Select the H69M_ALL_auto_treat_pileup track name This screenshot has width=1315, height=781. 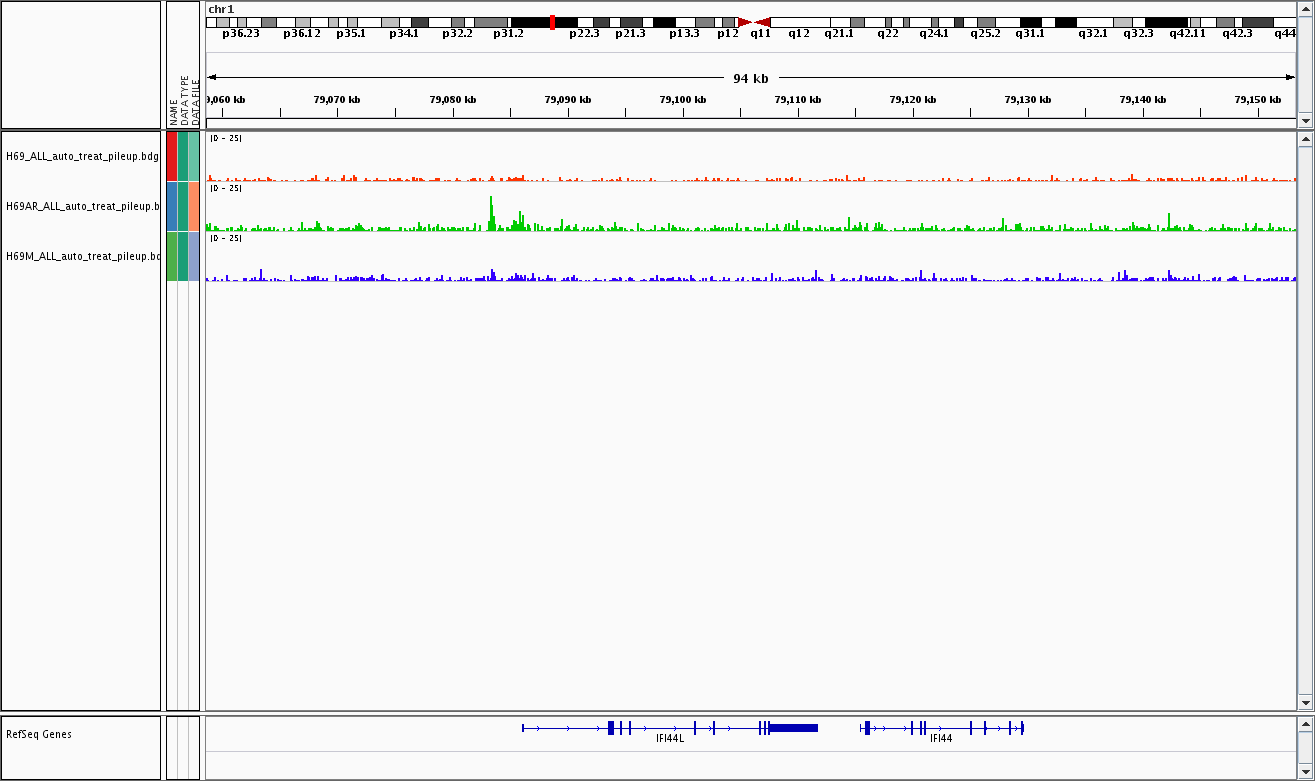(82, 256)
